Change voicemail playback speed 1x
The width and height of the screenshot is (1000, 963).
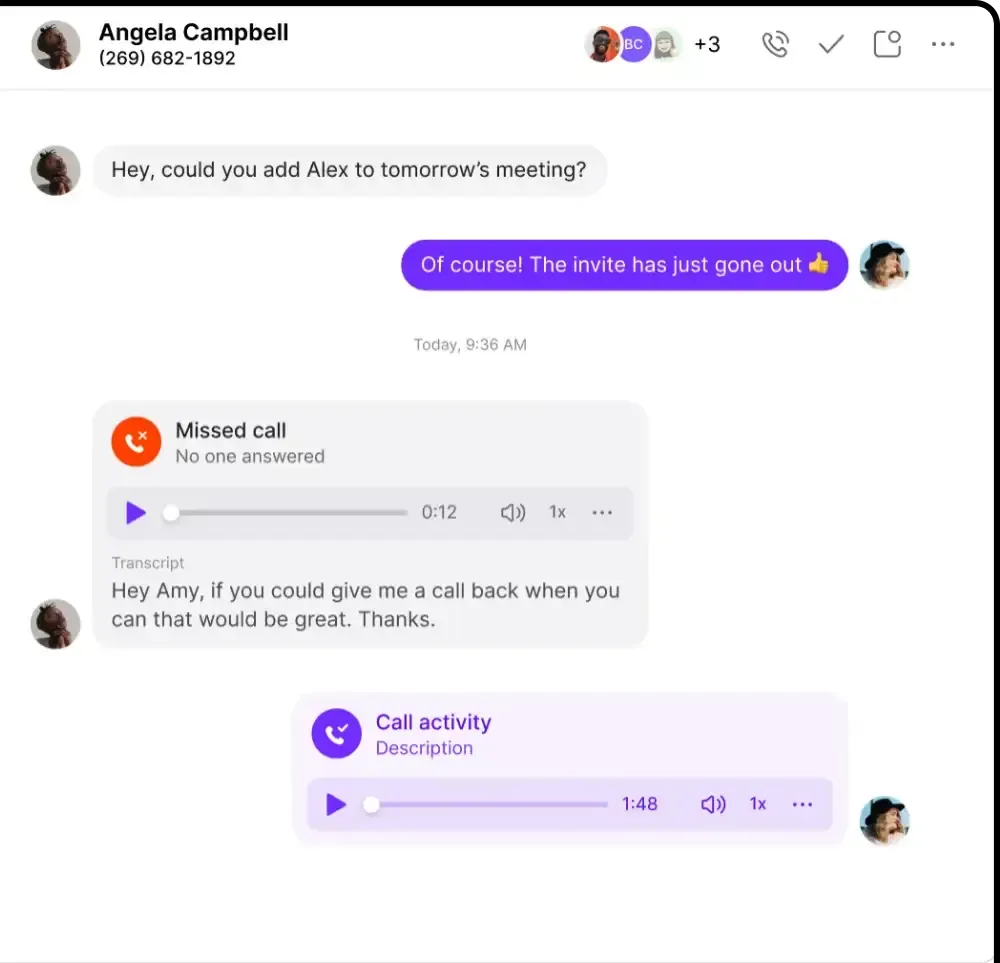[x=557, y=512]
